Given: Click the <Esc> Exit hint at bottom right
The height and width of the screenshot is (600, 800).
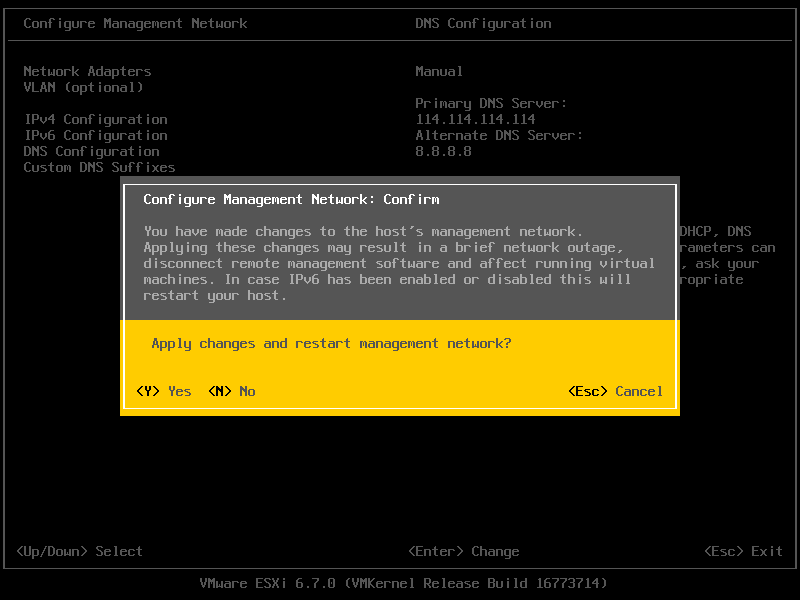Looking at the screenshot, I should [743, 551].
